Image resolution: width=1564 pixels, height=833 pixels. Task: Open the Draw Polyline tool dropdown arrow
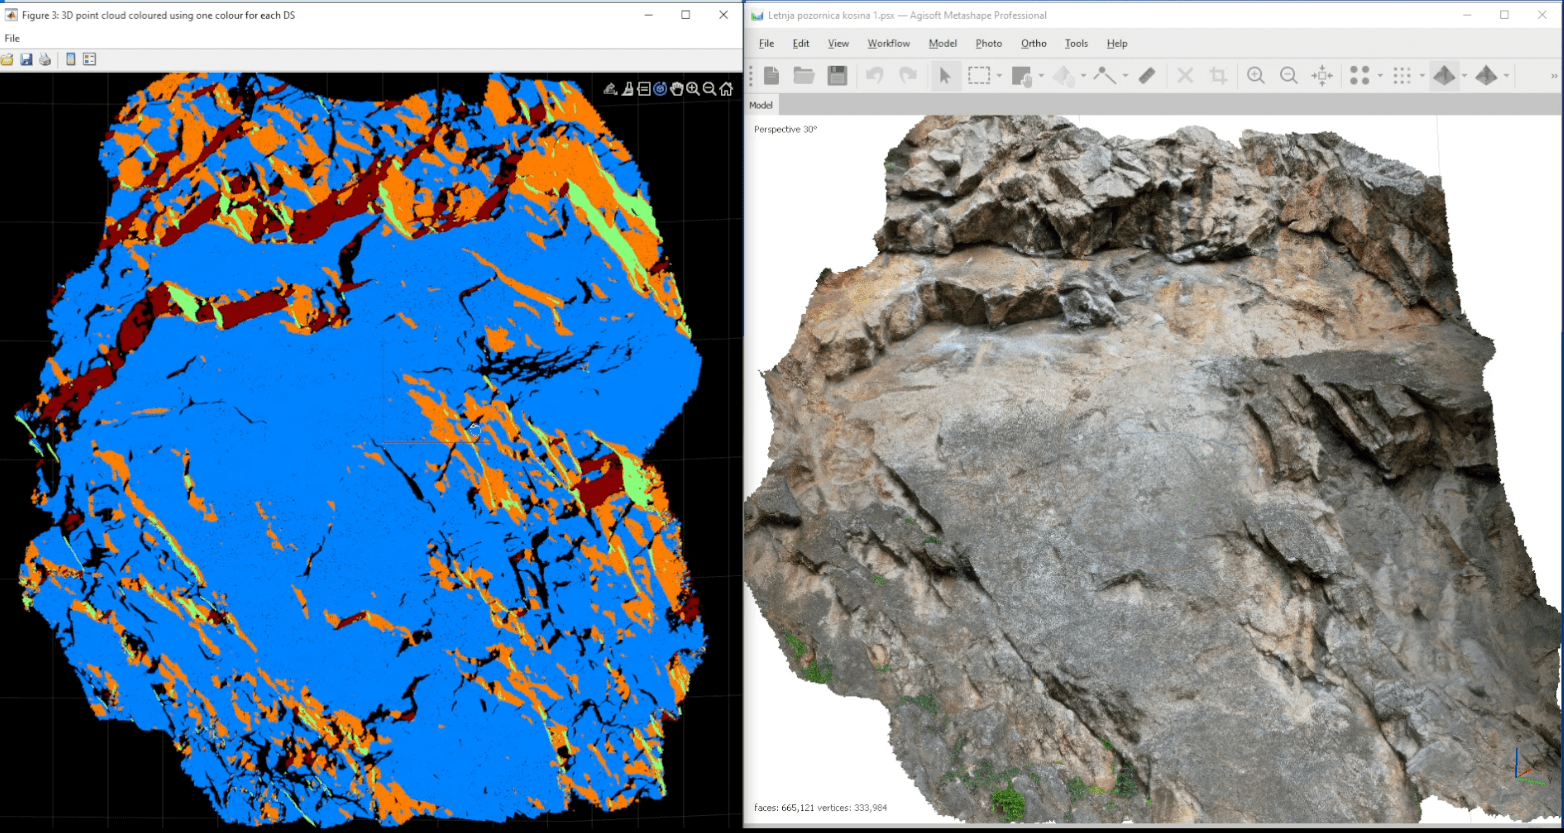coord(1125,76)
